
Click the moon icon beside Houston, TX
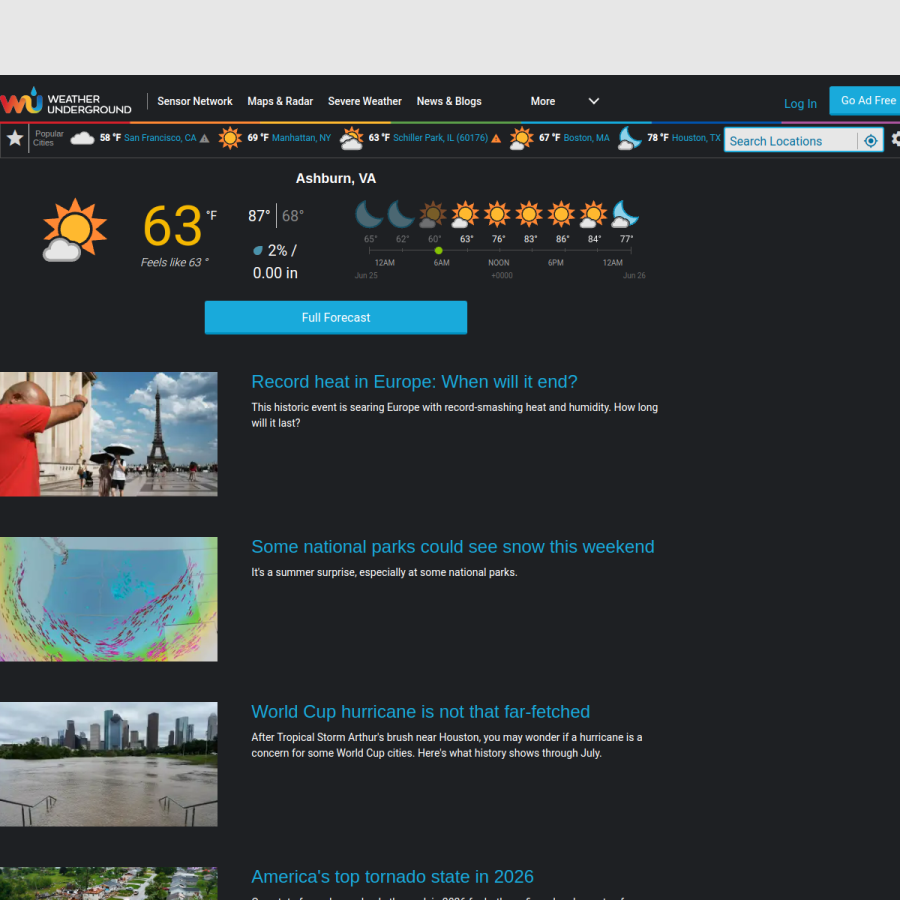point(629,138)
